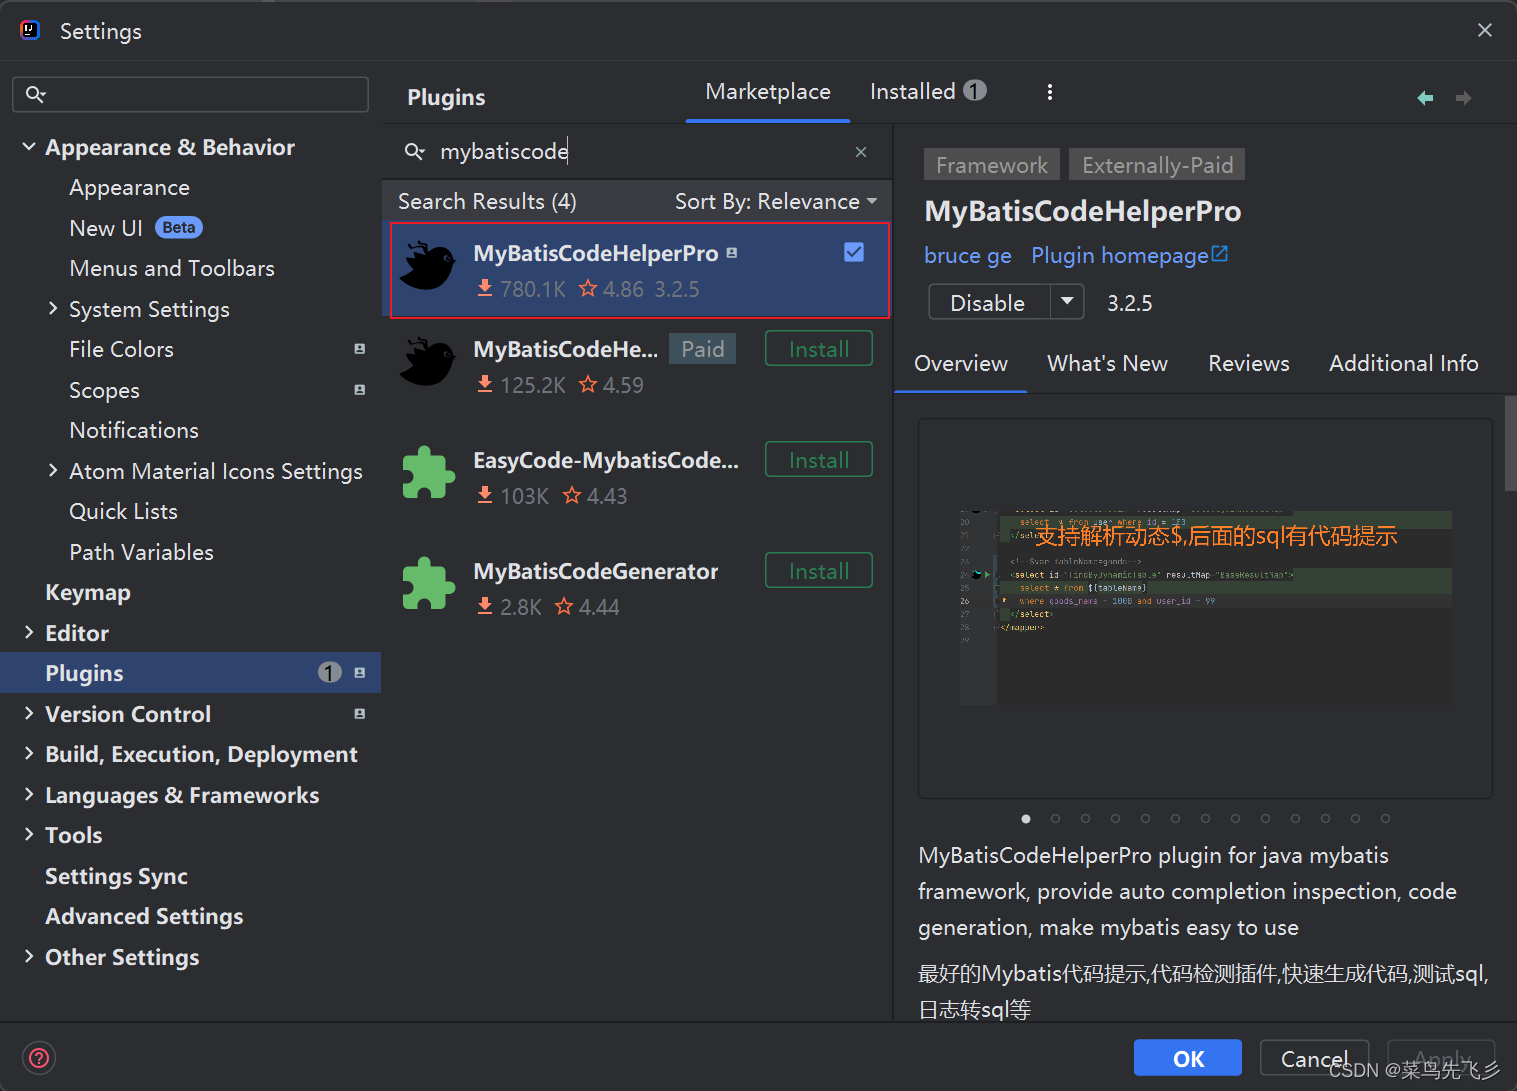The image size is (1517, 1091).
Task: Open the bruce ge vendor link
Action: pos(968,256)
